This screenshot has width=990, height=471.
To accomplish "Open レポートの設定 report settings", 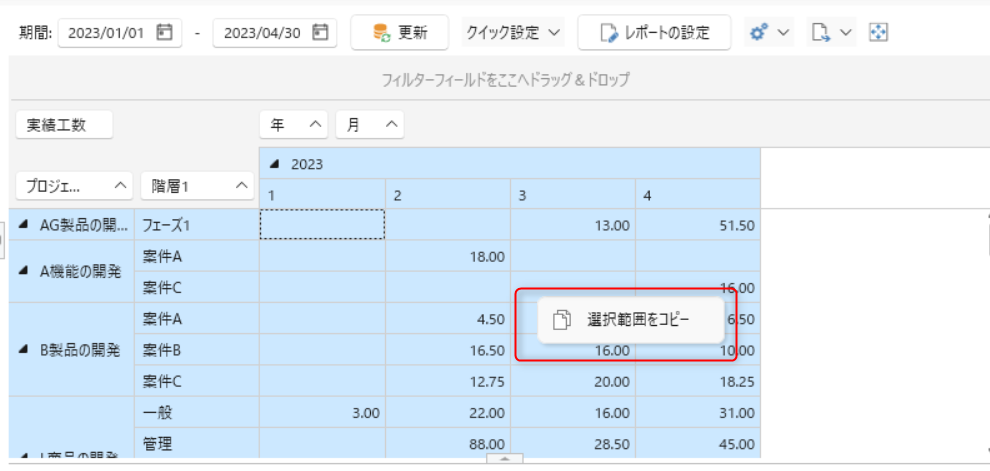I will pyautogui.click(x=655, y=33).
